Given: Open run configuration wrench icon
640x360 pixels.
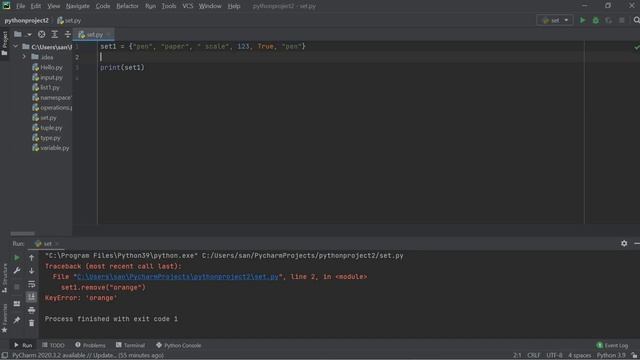Looking at the screenshot, I should coord(17,271).
